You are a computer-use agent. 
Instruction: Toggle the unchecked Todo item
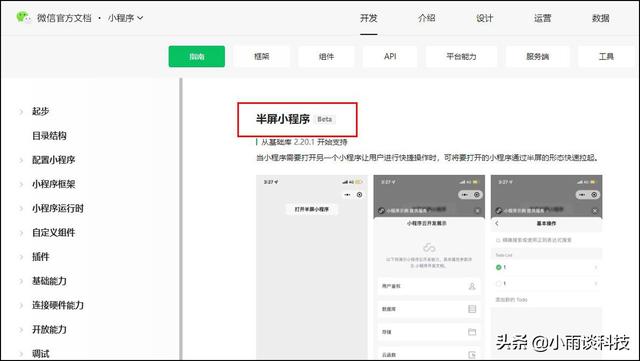[498, 283]
